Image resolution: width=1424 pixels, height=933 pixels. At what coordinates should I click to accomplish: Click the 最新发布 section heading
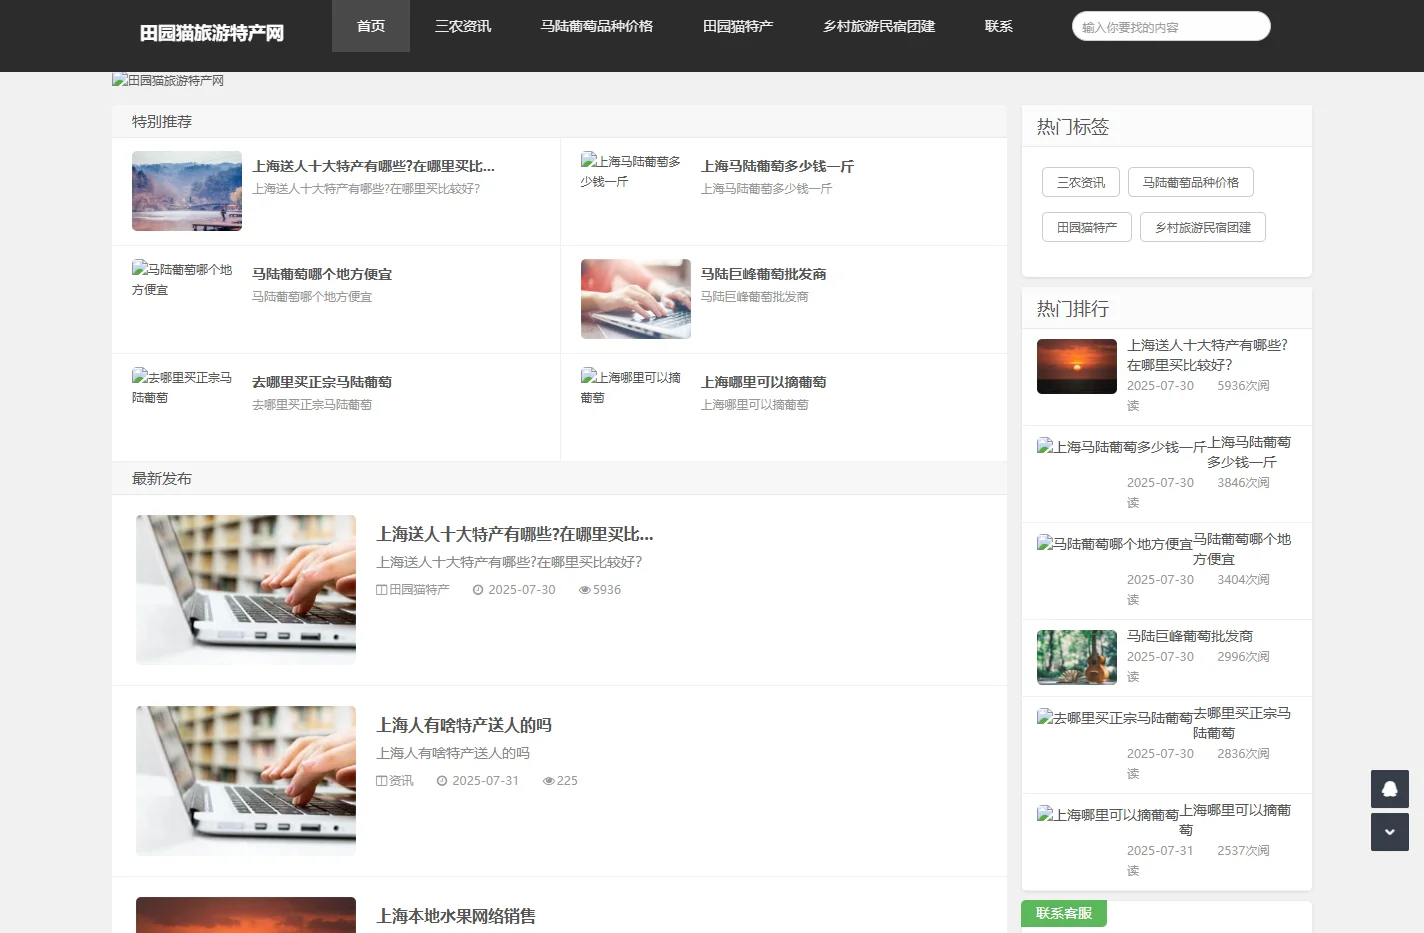162,479
